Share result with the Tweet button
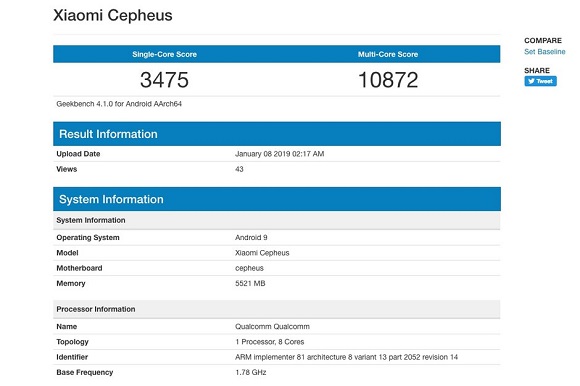Image resolution: width=580 pixels, height=386 pixels. (540, 81)
